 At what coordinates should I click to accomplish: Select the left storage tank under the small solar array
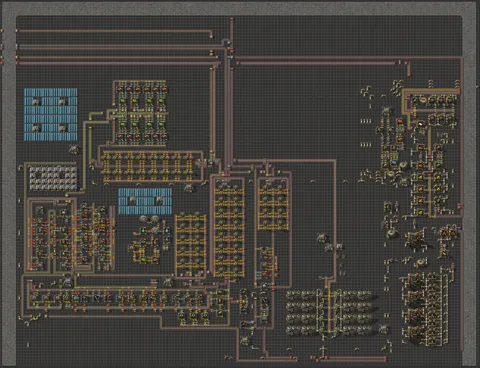144,219
